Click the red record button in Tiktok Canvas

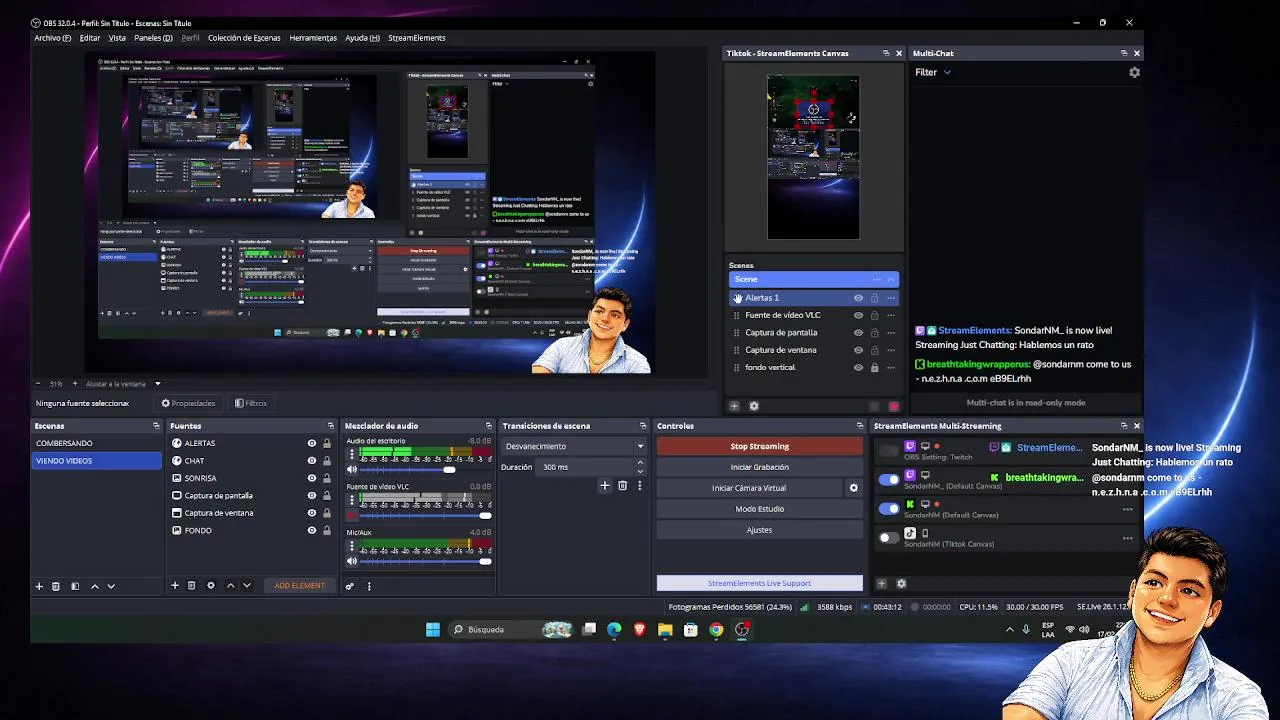893,407
